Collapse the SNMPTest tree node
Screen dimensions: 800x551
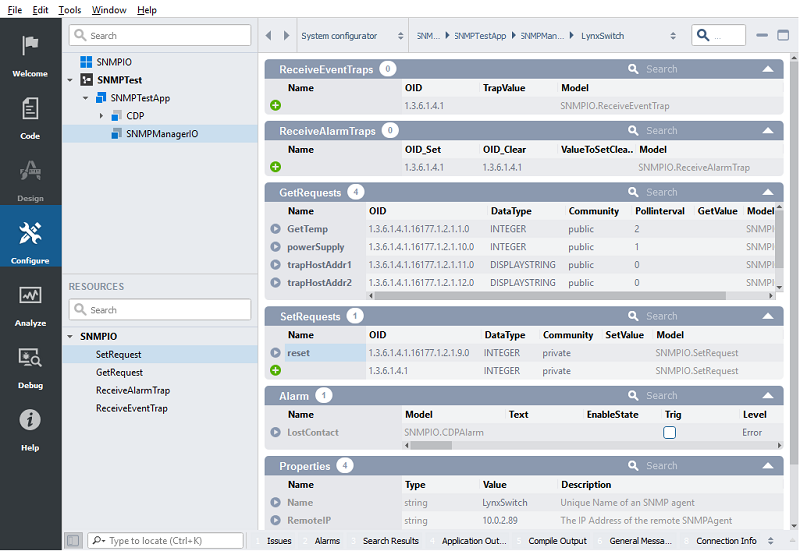click(x=70, y=80)
